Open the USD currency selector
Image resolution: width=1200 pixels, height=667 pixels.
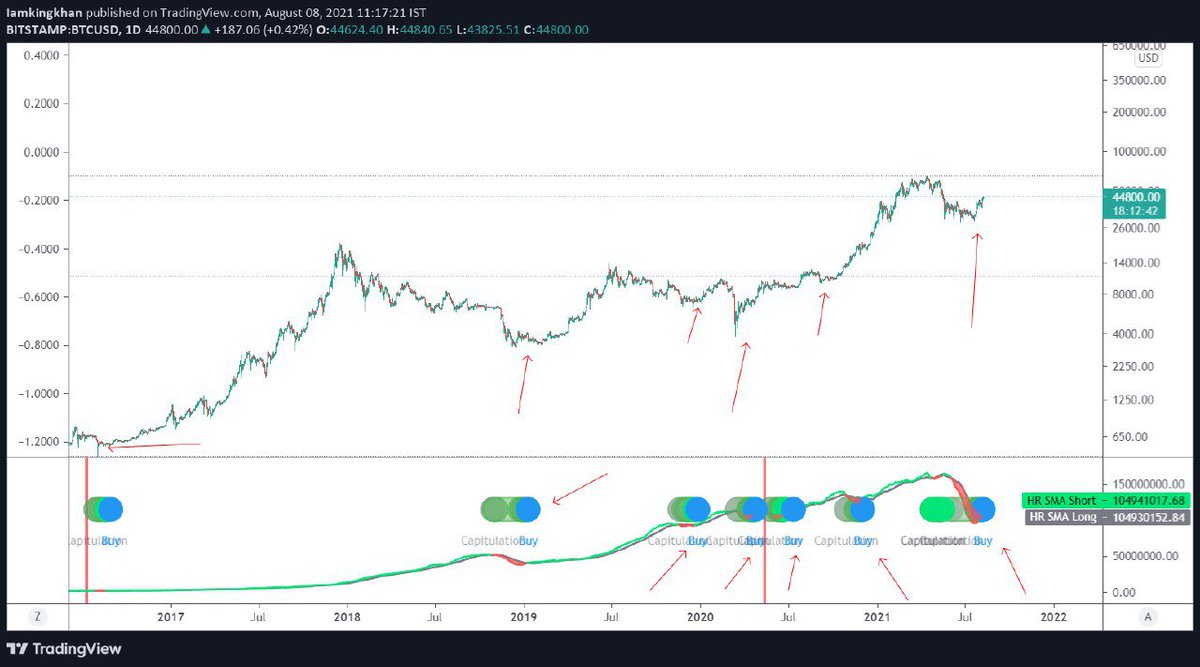pyautogui.click(x=1148, y=58)
